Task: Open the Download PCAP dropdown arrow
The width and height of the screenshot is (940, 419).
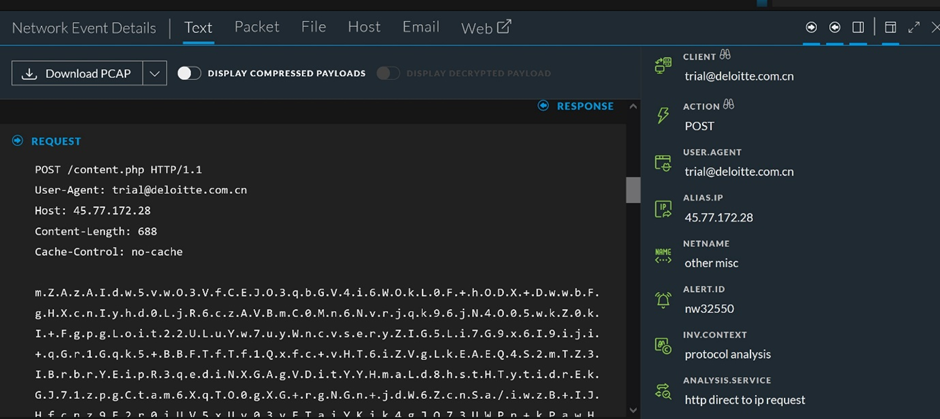Action: (x=154, y=73)
